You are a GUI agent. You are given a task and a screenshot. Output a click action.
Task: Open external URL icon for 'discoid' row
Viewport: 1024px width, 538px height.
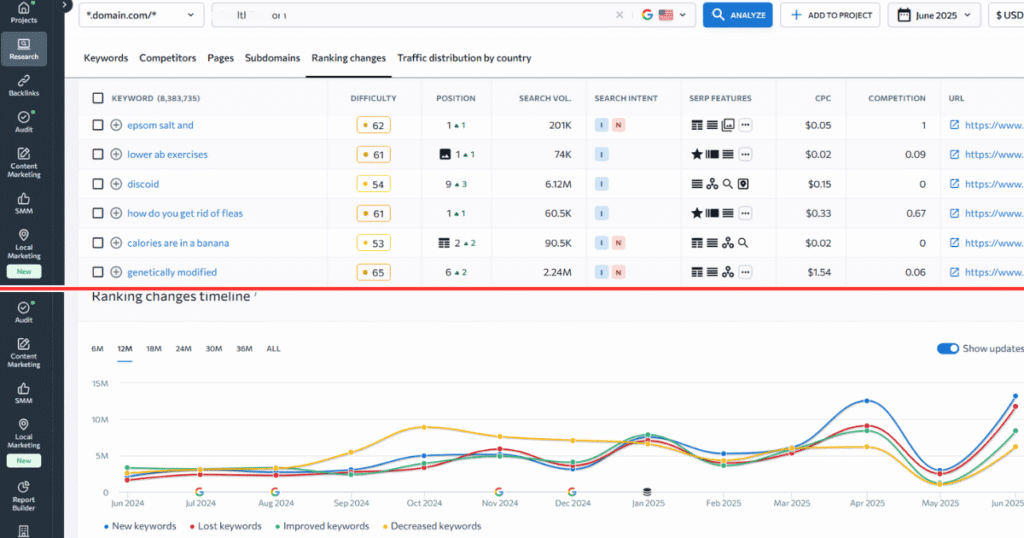954,183
